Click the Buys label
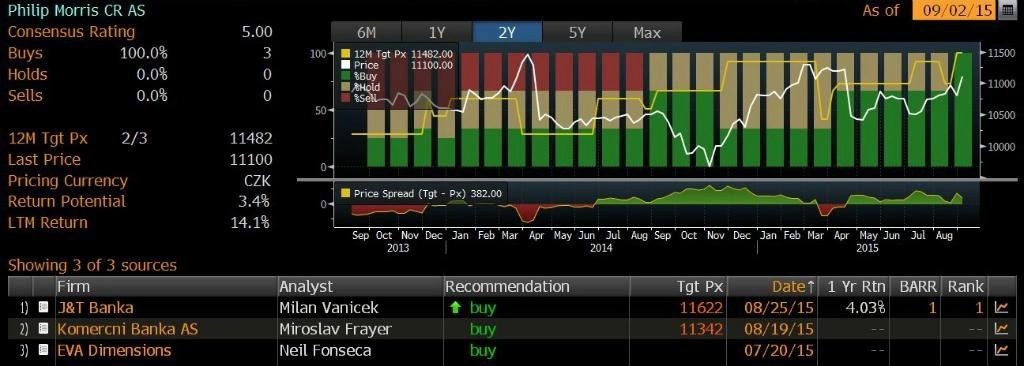The height and width of the screenshot is (366, 1024). (x=25, y=53)
